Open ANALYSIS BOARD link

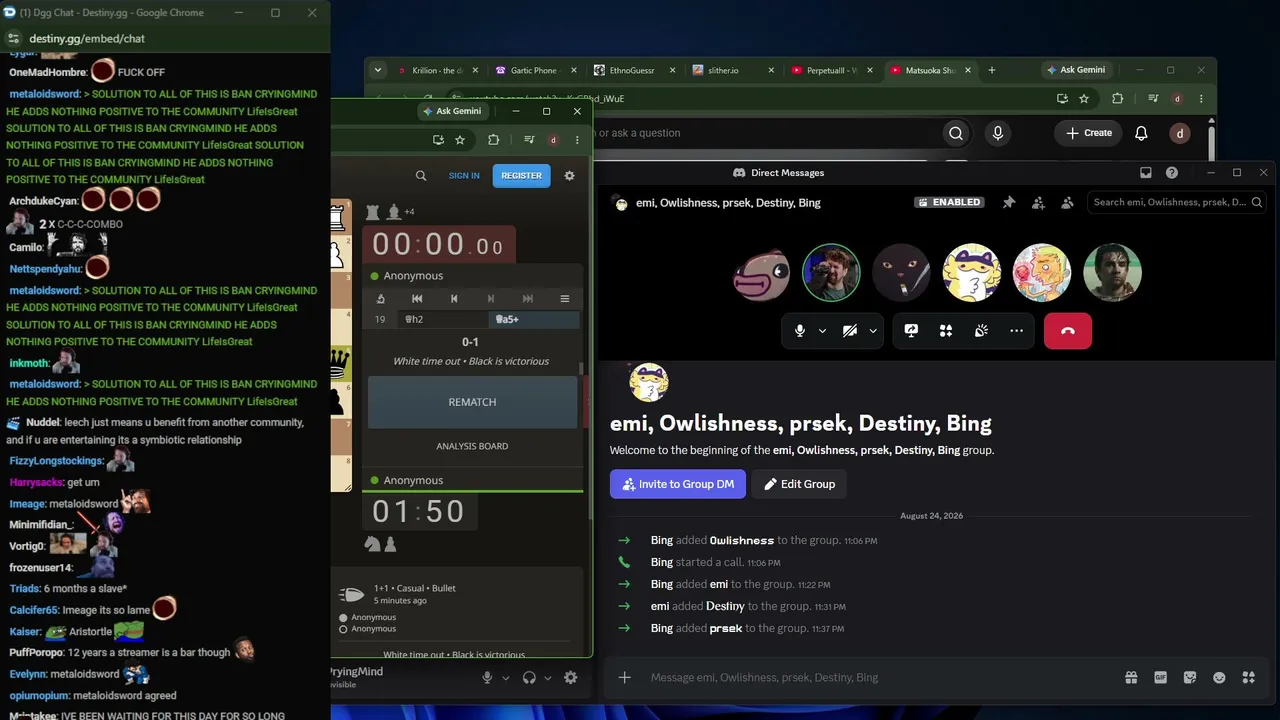point(472,446)
